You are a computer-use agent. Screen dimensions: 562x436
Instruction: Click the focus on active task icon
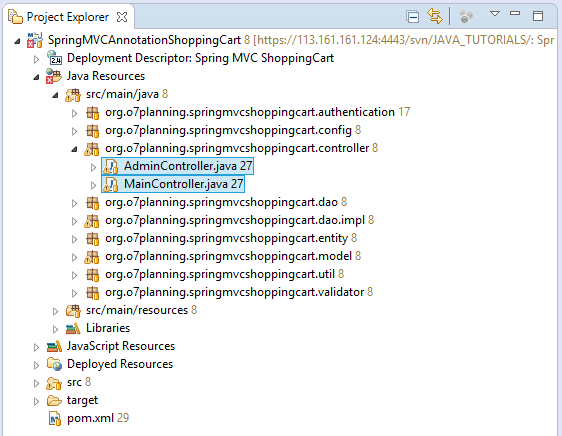pos(466,16)
